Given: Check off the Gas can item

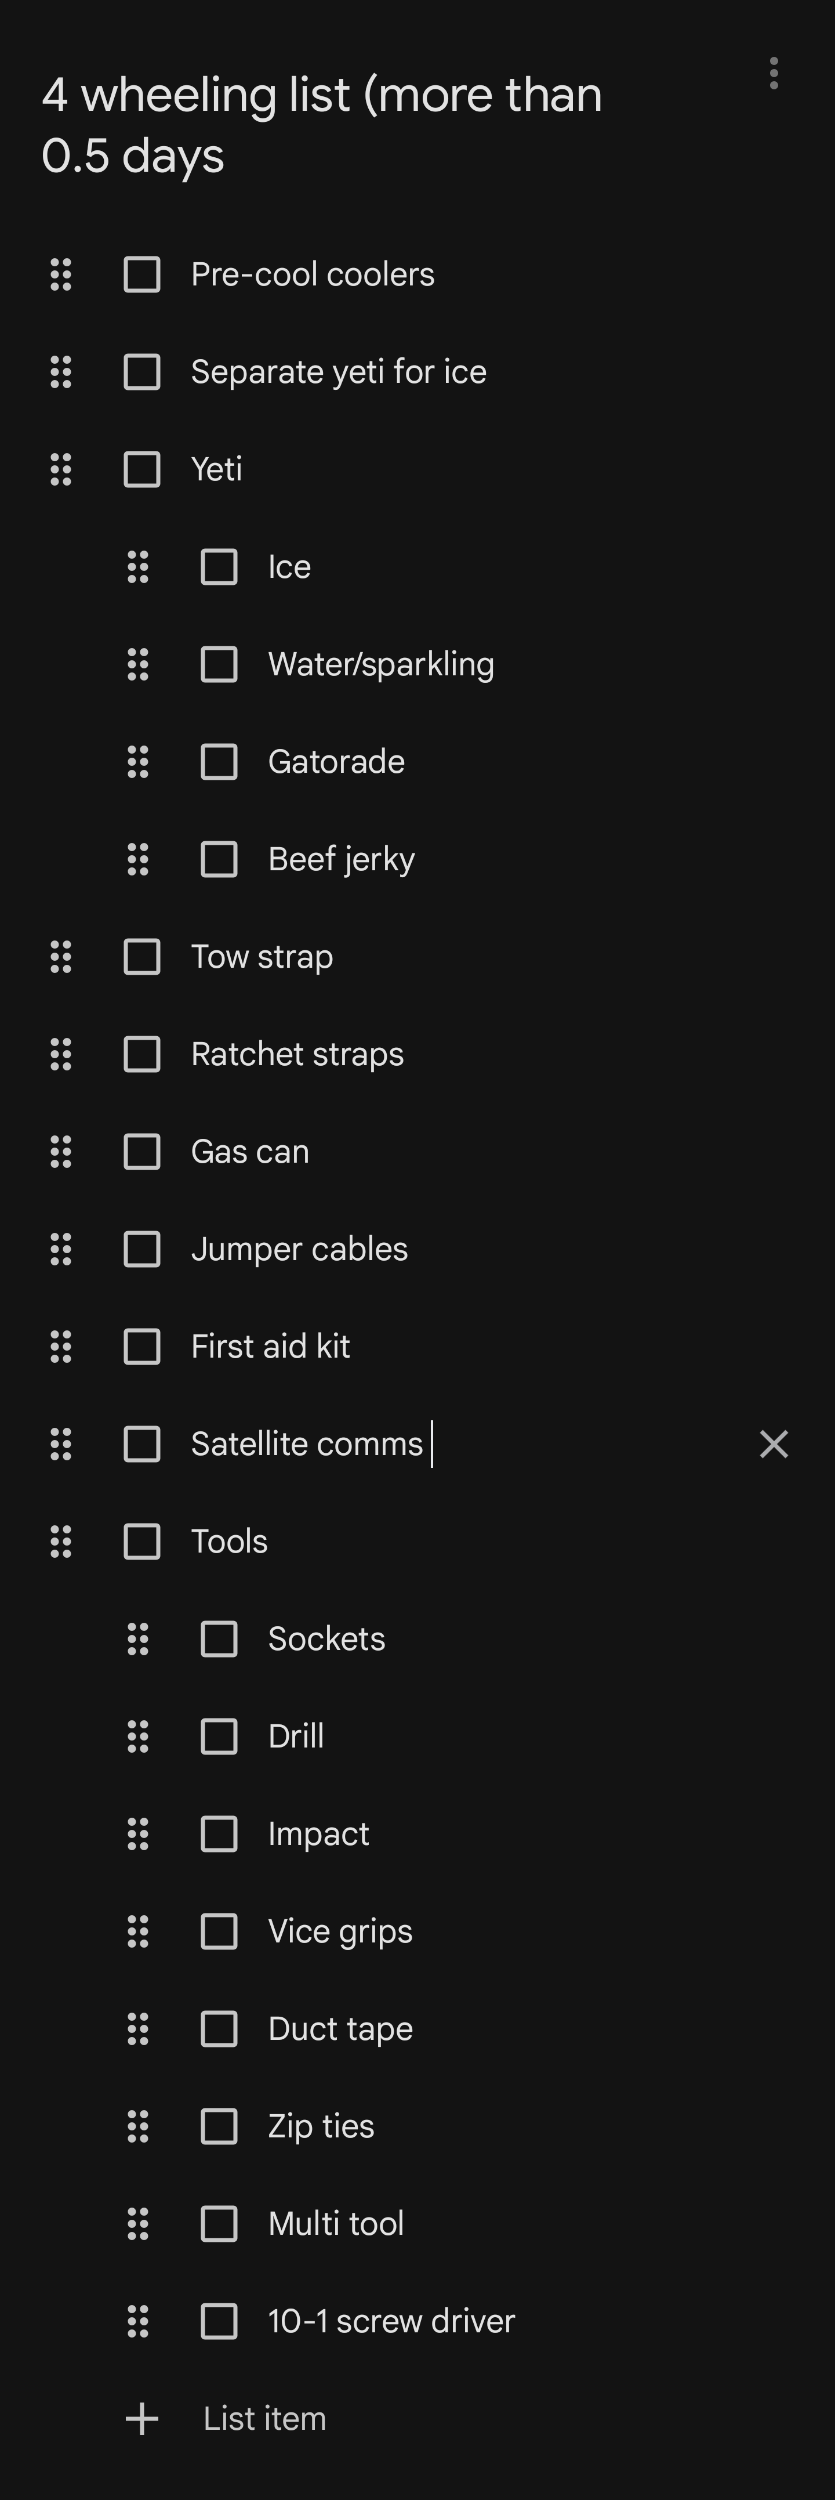Looking at the screenshot, I should tap(141, 1151).
